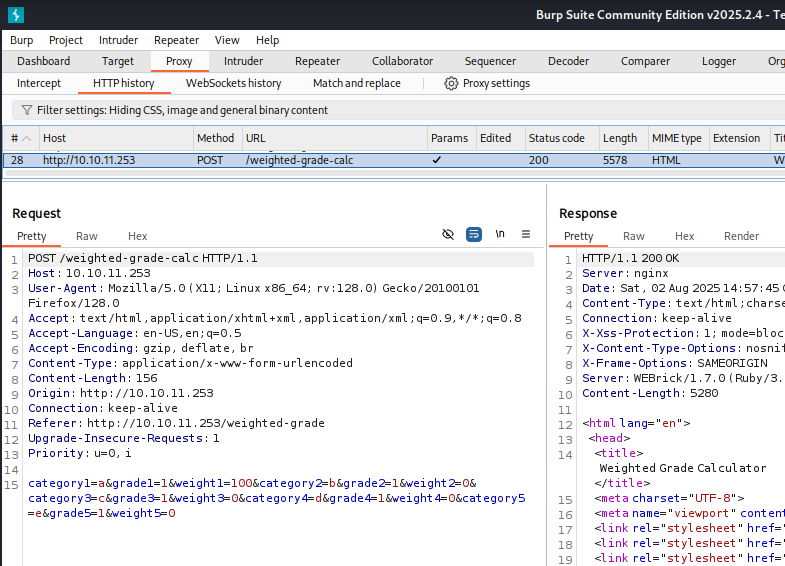Click the Match and replace tab

(356, 83)
